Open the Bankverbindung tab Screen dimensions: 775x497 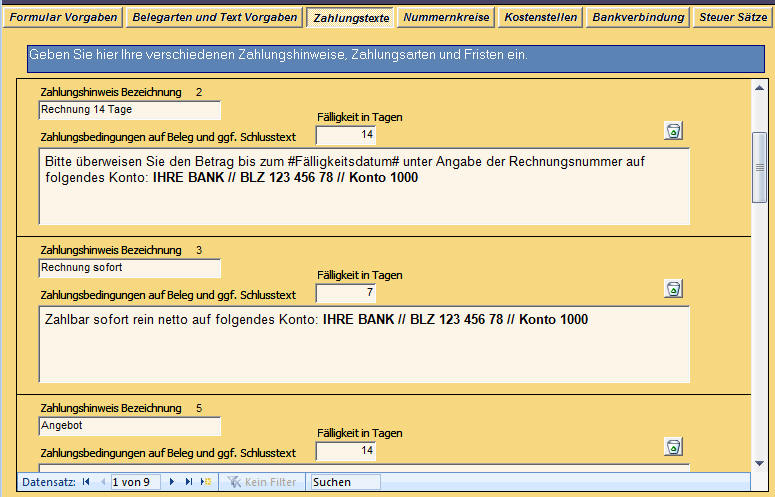click(638, 18)
